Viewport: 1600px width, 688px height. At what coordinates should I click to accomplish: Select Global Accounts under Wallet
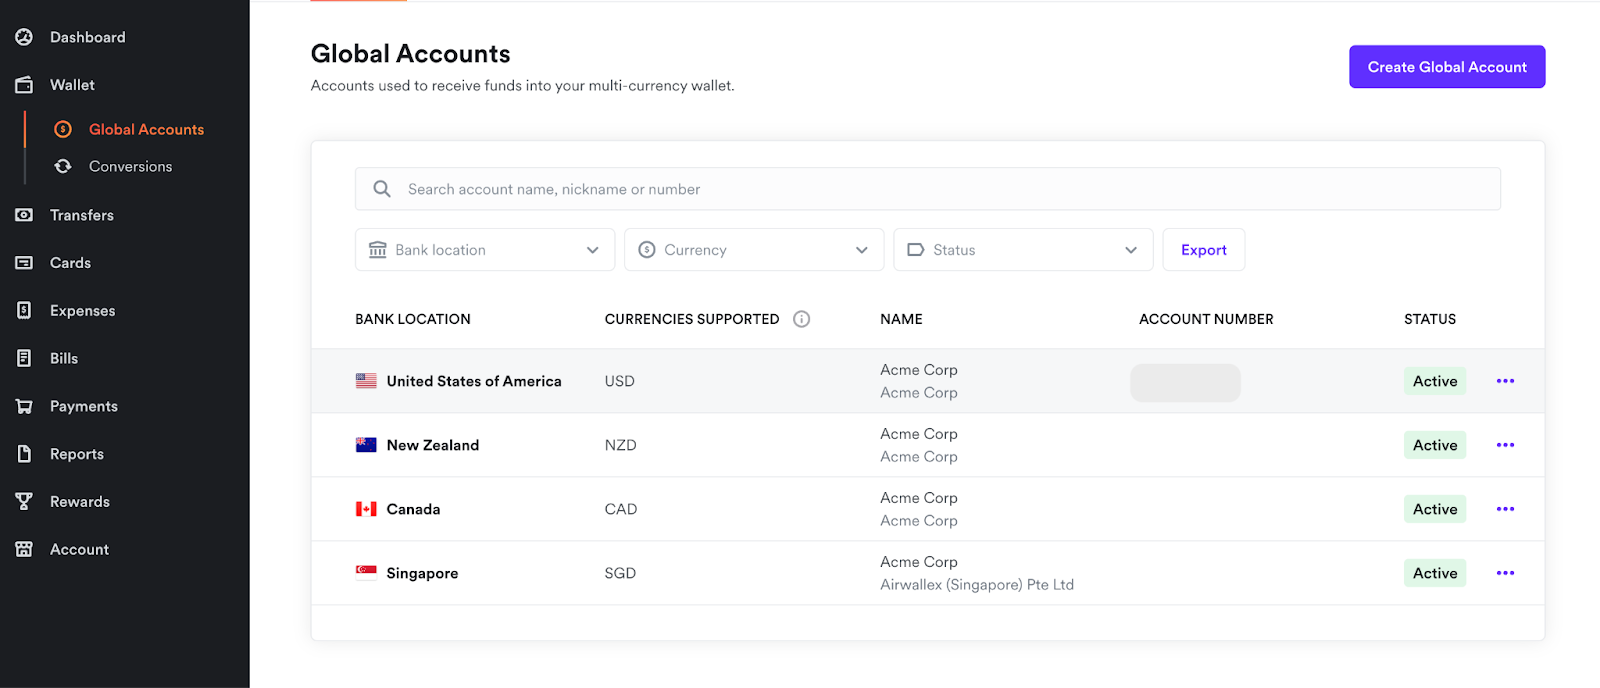146,129
